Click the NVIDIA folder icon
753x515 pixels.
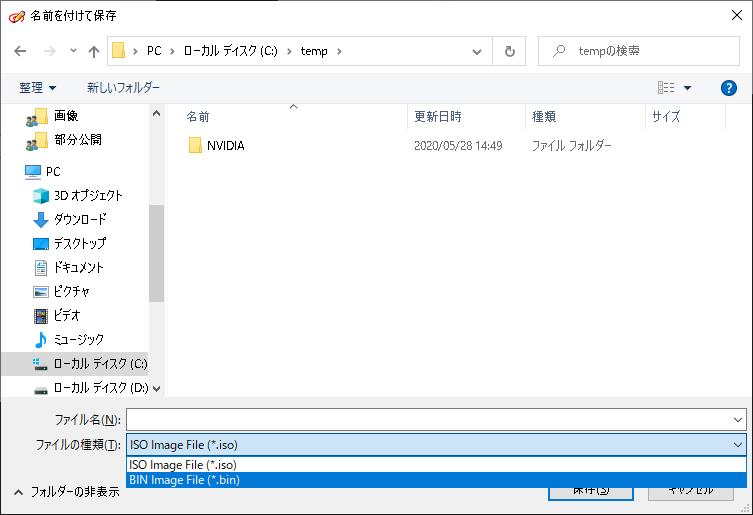[195, 145]
